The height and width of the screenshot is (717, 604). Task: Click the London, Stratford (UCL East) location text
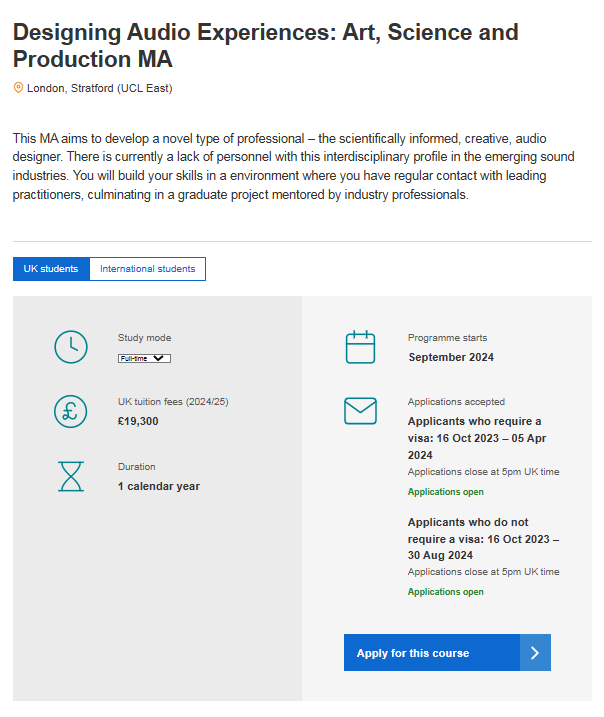[x=100, y=88]
